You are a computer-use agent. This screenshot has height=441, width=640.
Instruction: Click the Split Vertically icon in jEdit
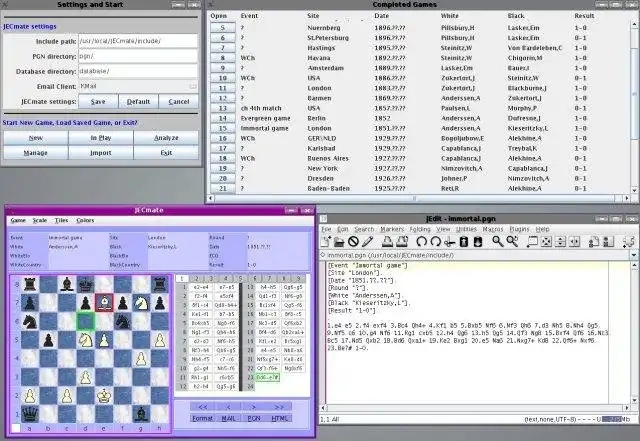coord(574,242)
